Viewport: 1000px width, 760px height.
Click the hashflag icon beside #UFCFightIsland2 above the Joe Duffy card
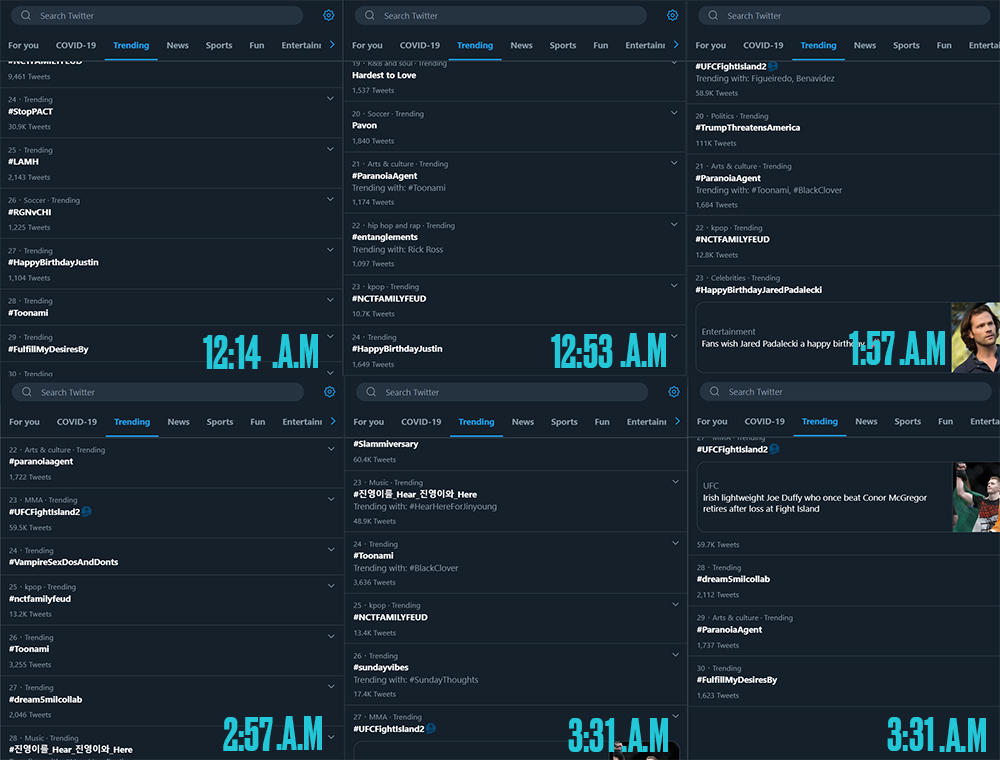[x=774, y=449]
